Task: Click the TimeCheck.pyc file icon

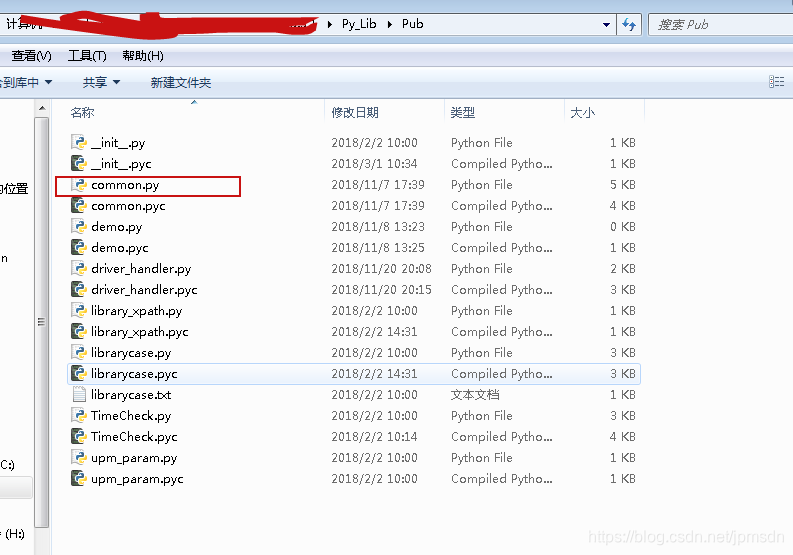Action: tap(79, 436)
